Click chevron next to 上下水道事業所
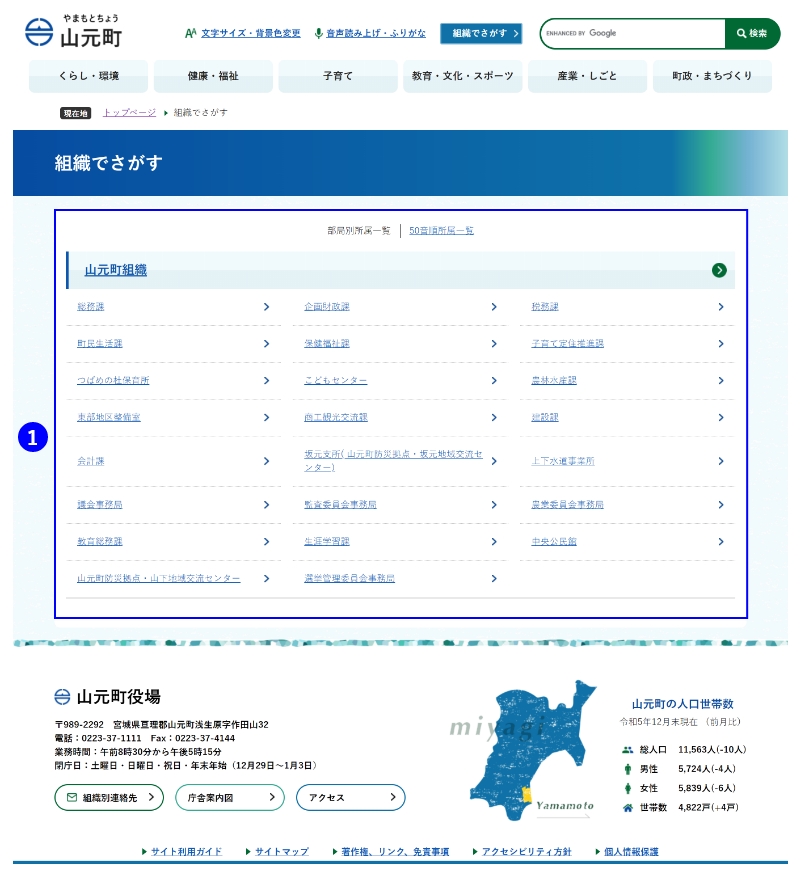The height and width of the screenshot is (874, 800). (x=721, y=462)
